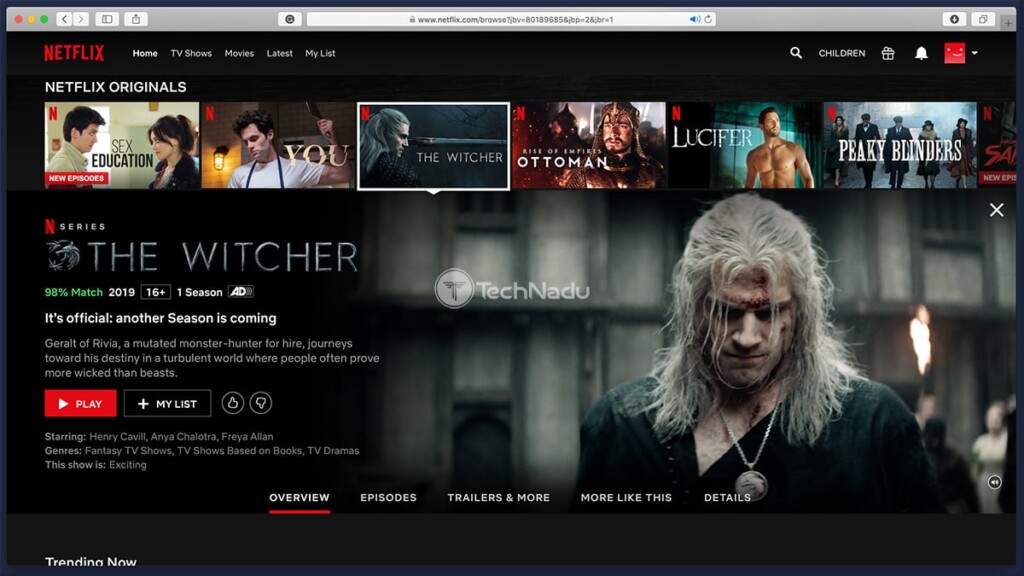
Task: Open the notifications bell
Action: point(921,53)
